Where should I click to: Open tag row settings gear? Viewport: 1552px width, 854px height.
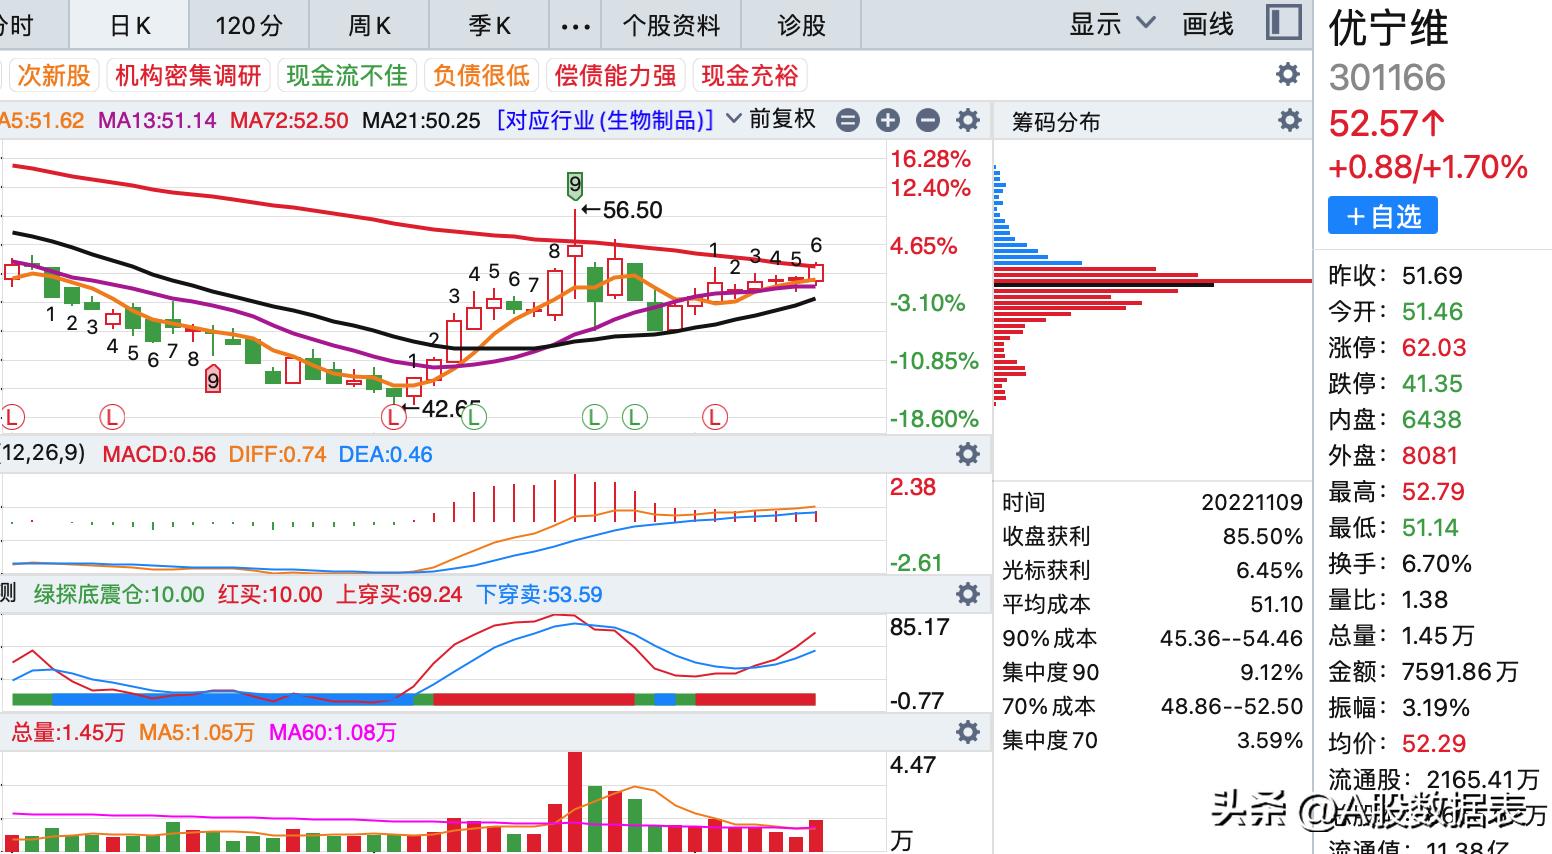coord(1288,74)
